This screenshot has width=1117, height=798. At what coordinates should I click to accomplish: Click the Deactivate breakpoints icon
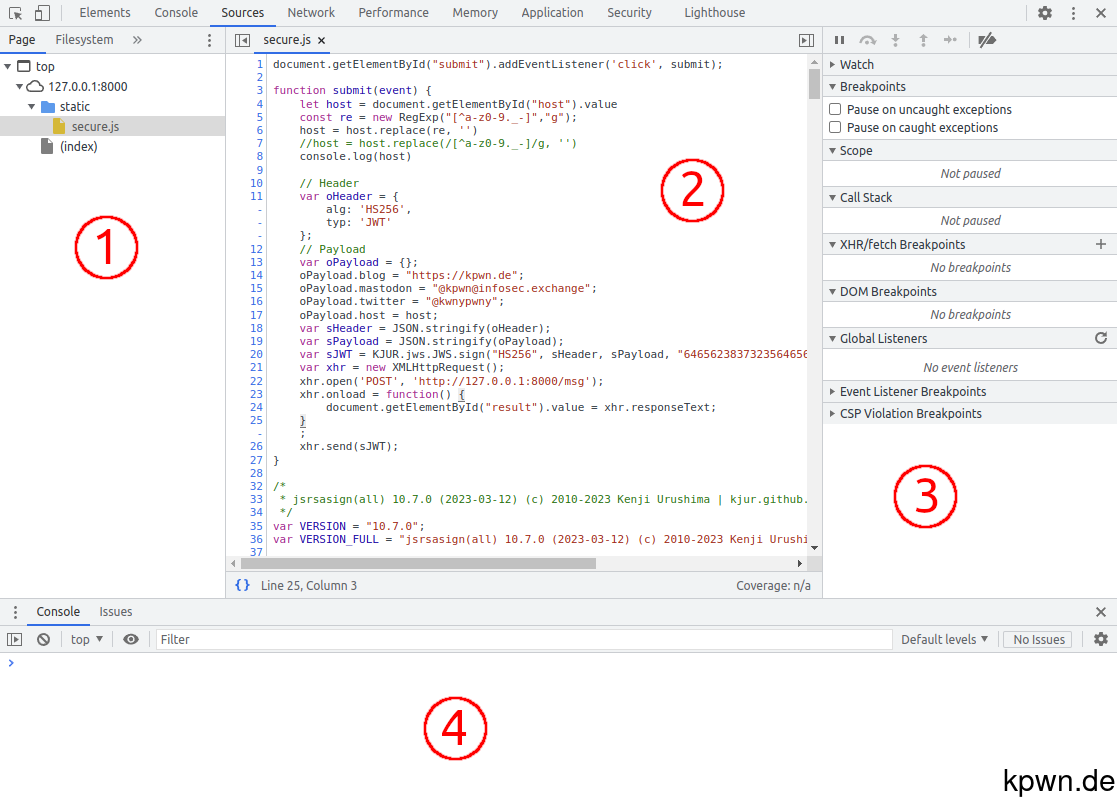tap(986, 40)
